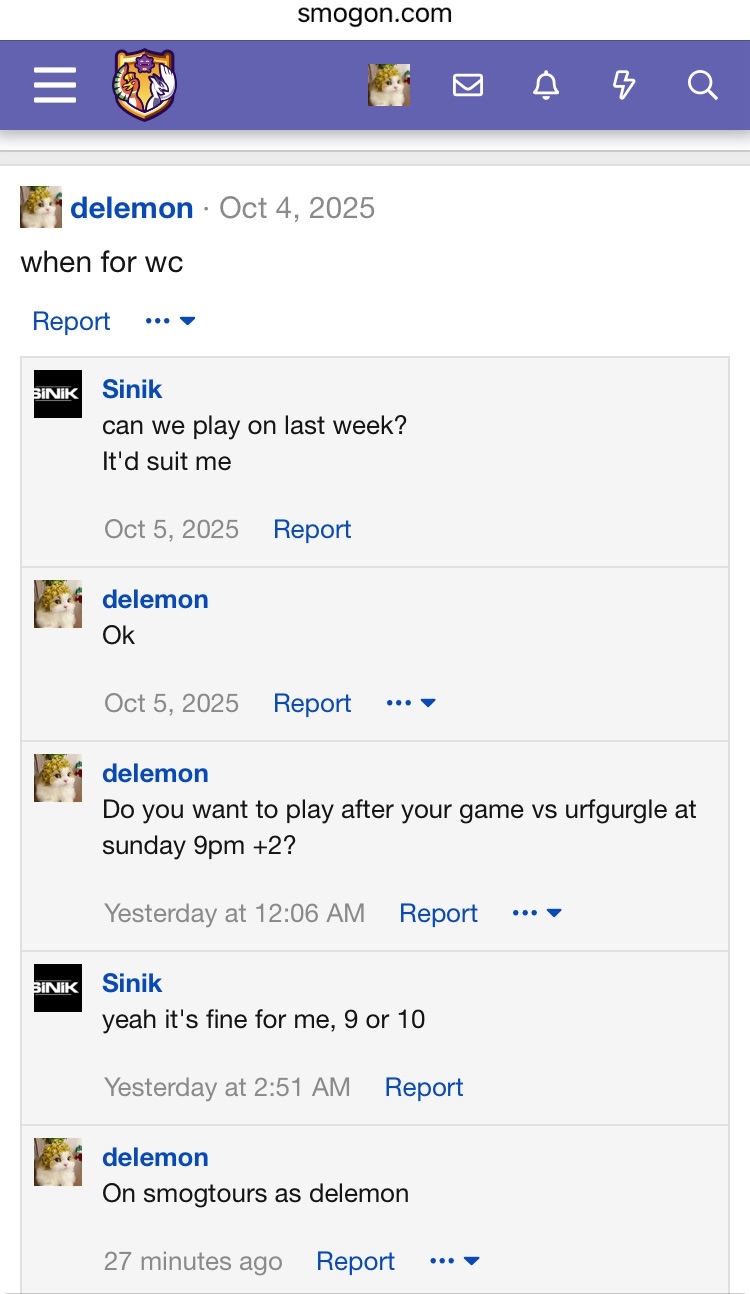This screenshot has width=750, height=1294.
Task: Click the "Yesterday at 12:06 AM" timestamp
Action: (x=234, y=913)
